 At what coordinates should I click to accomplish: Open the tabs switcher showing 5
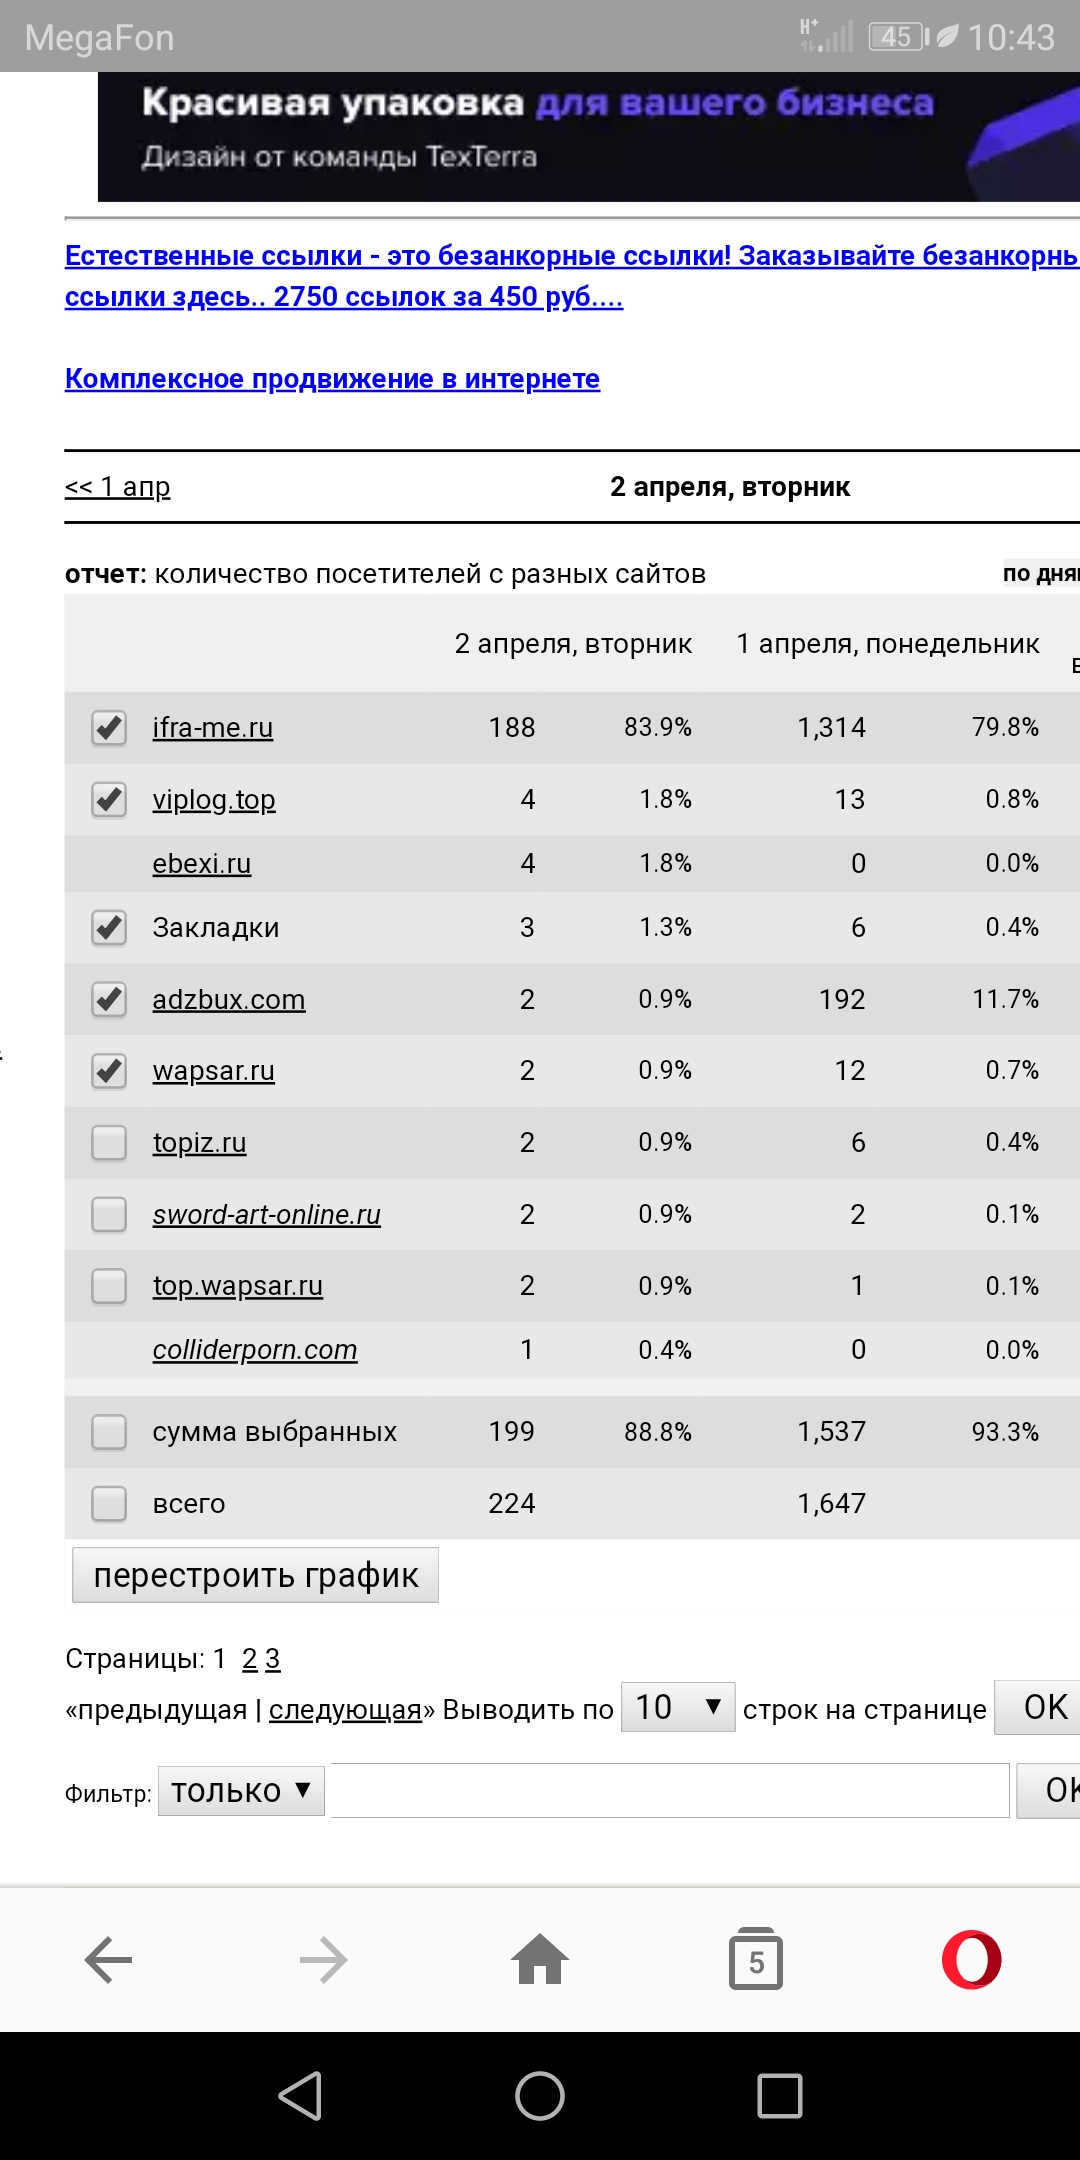pos(756,1958)
